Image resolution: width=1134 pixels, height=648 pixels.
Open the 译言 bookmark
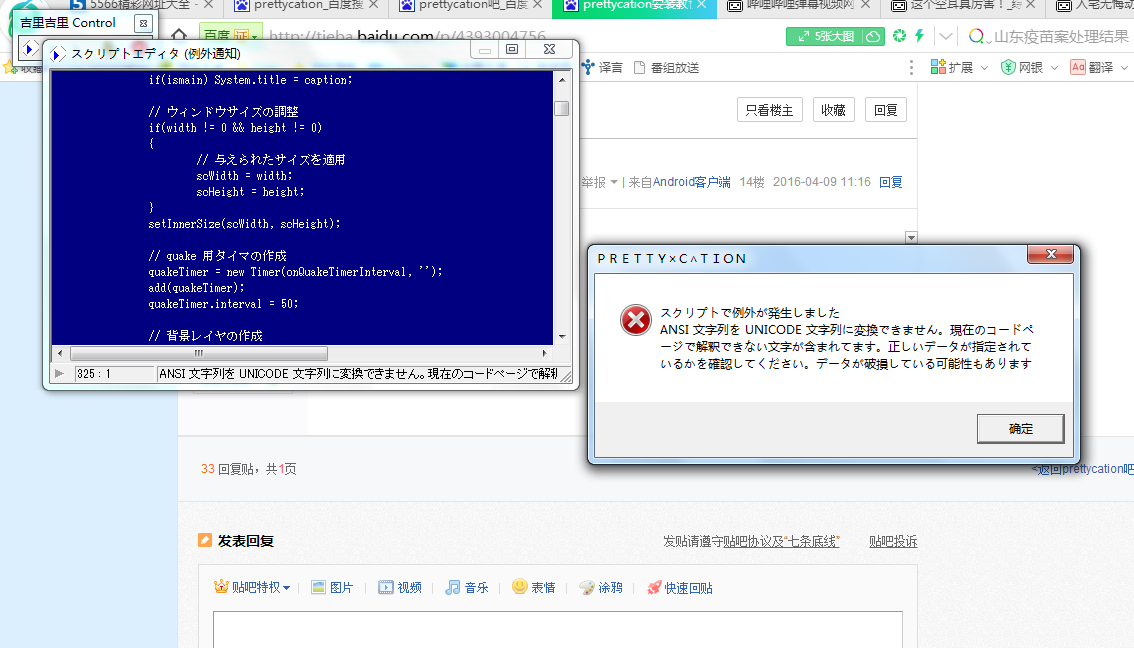(x=602, y=67)
